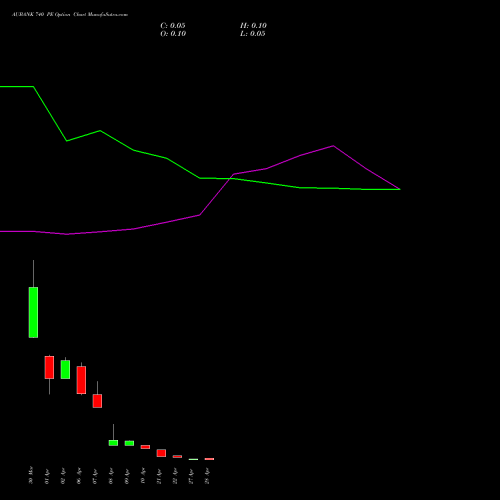
Task: Select the '21 Apr' date label
Action: pyautogui.click(x=159, y=476)
